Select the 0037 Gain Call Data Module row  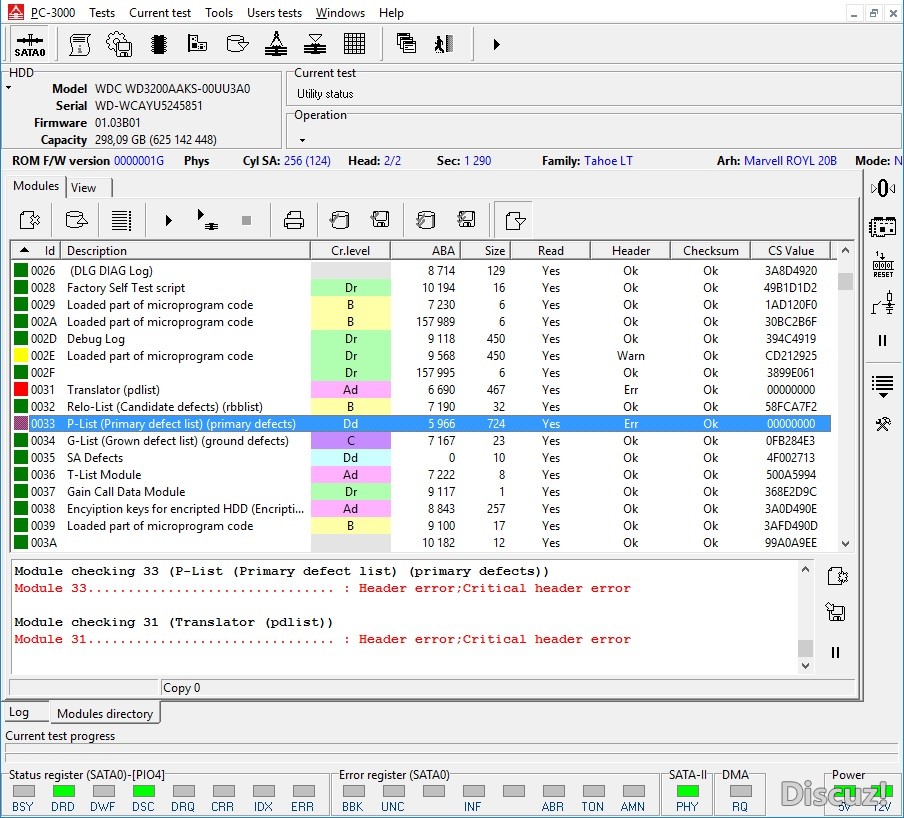421,492
